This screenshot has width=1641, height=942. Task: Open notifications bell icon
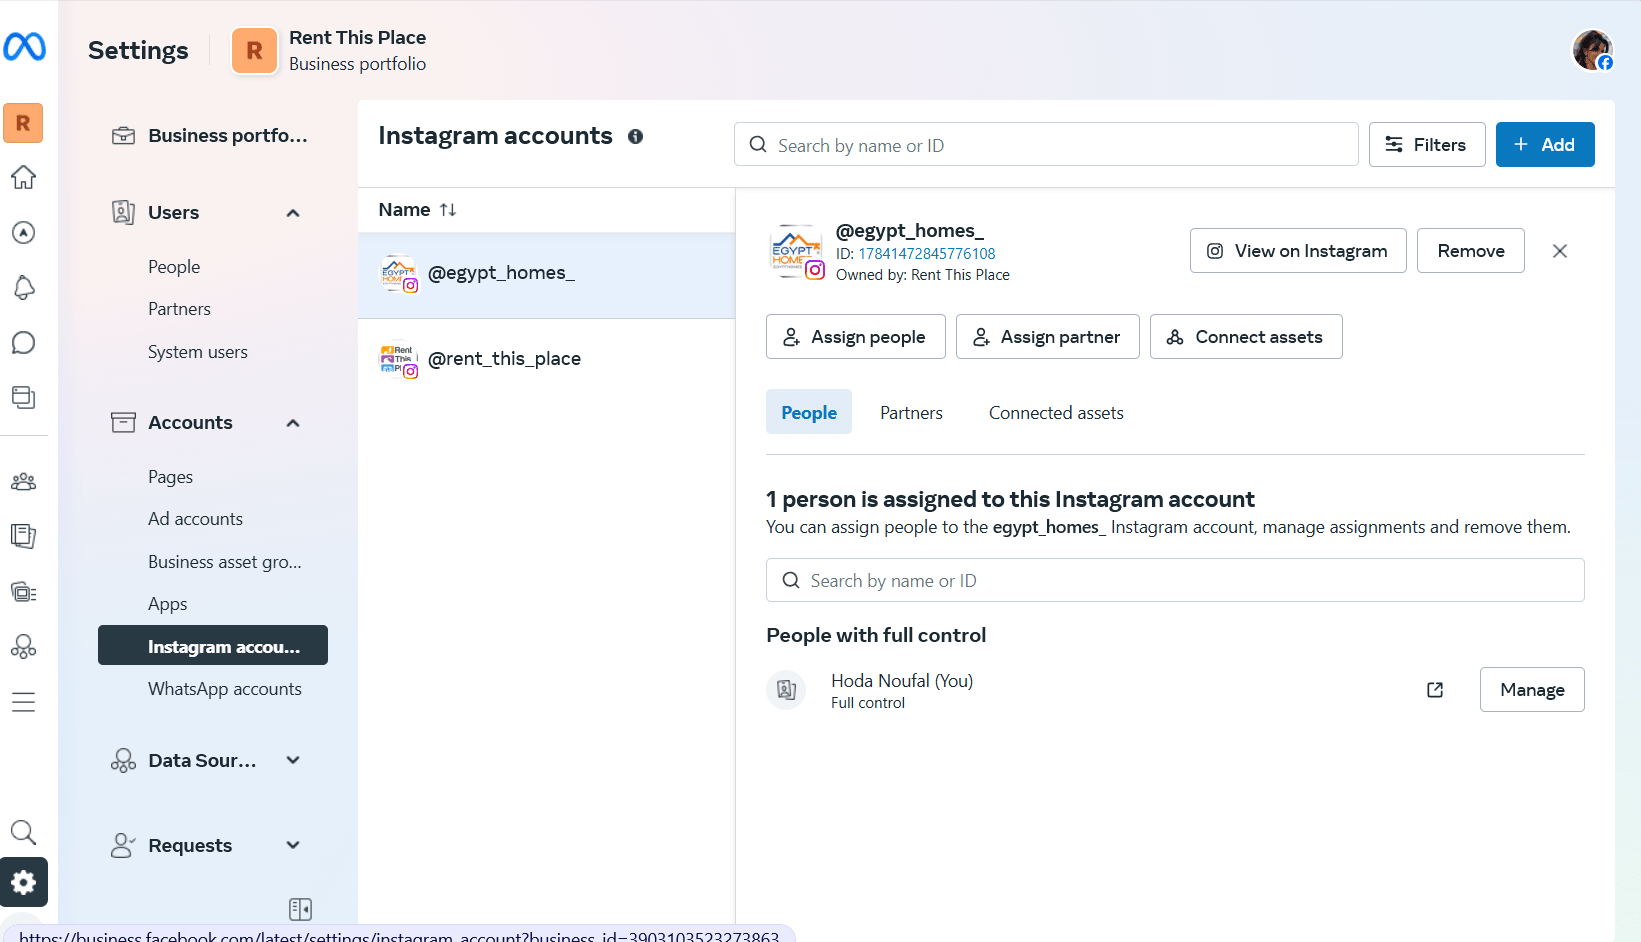(24, 288)
